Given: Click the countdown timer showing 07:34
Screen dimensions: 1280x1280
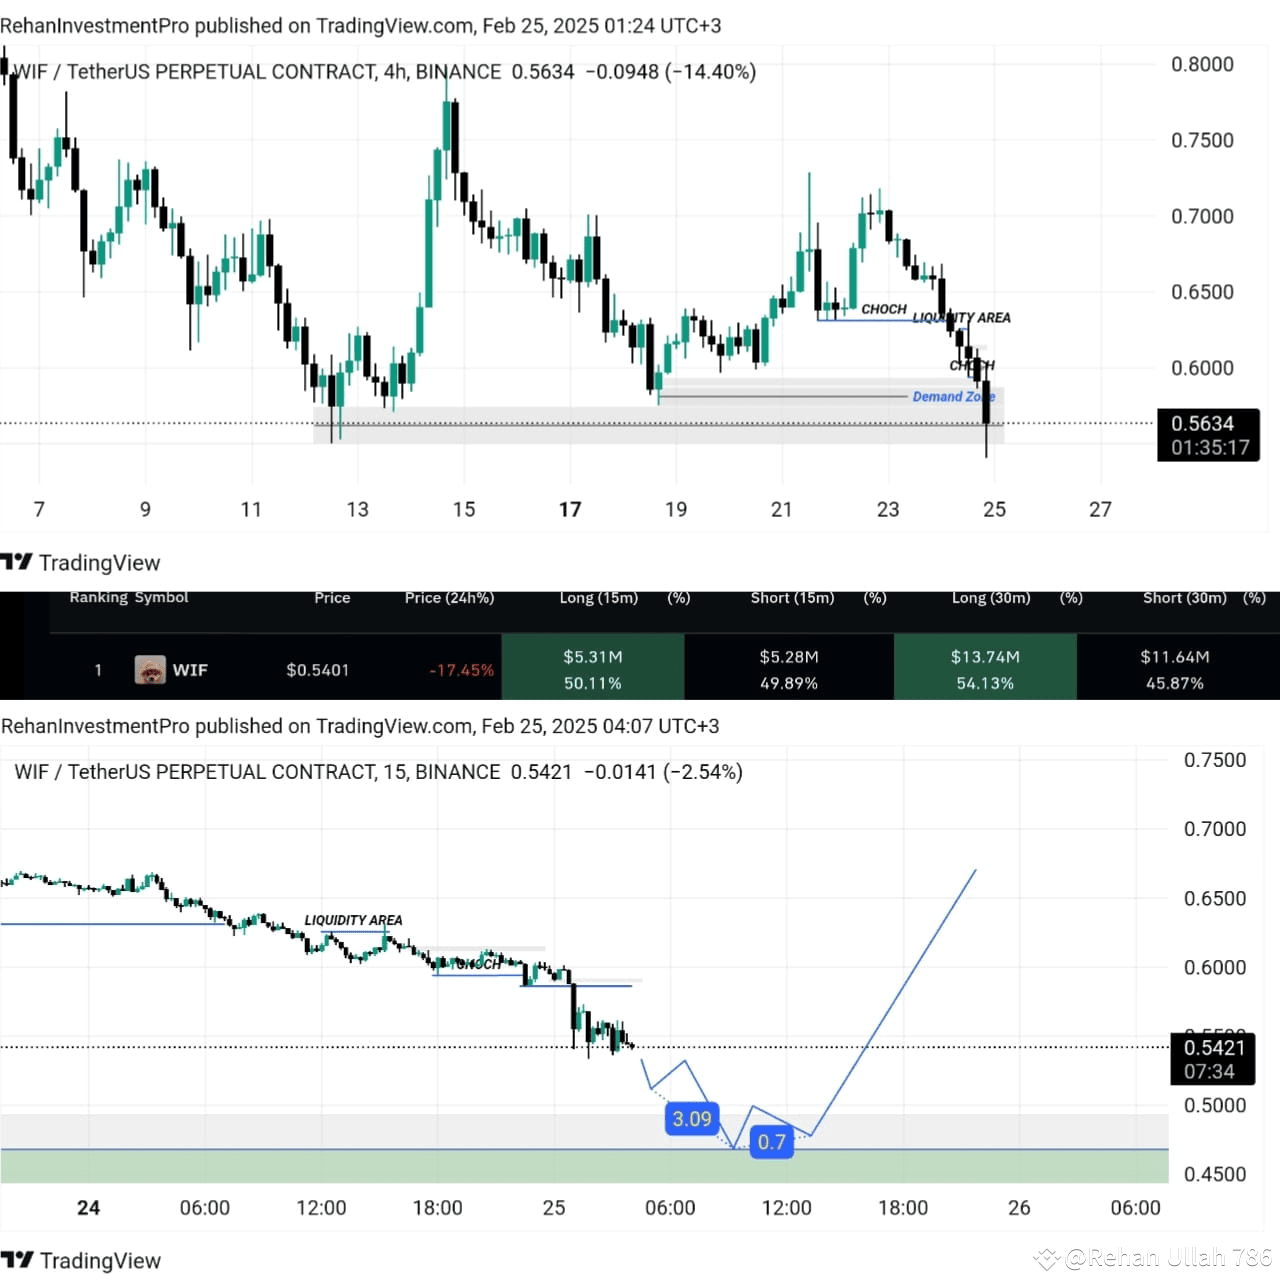Looking at the screenshot, I should pyautogui.click(x=1211, y=1071).
